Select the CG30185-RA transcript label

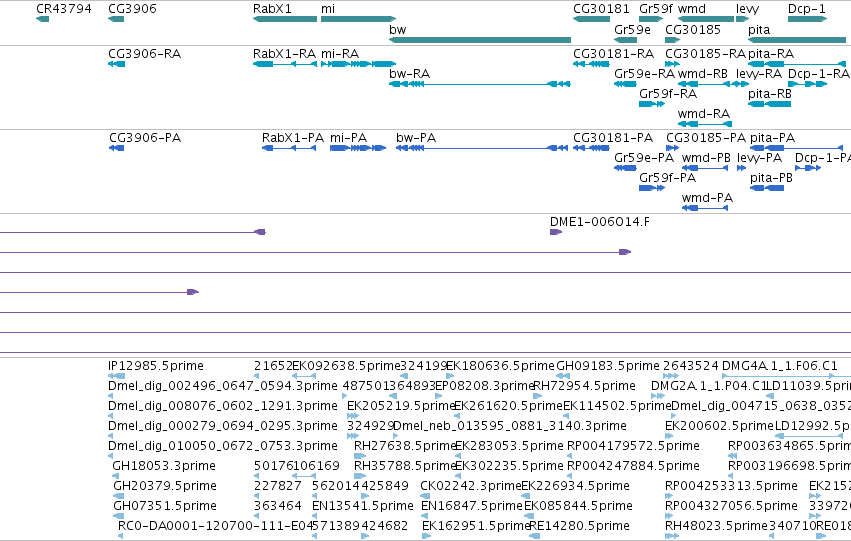(706, 54)
